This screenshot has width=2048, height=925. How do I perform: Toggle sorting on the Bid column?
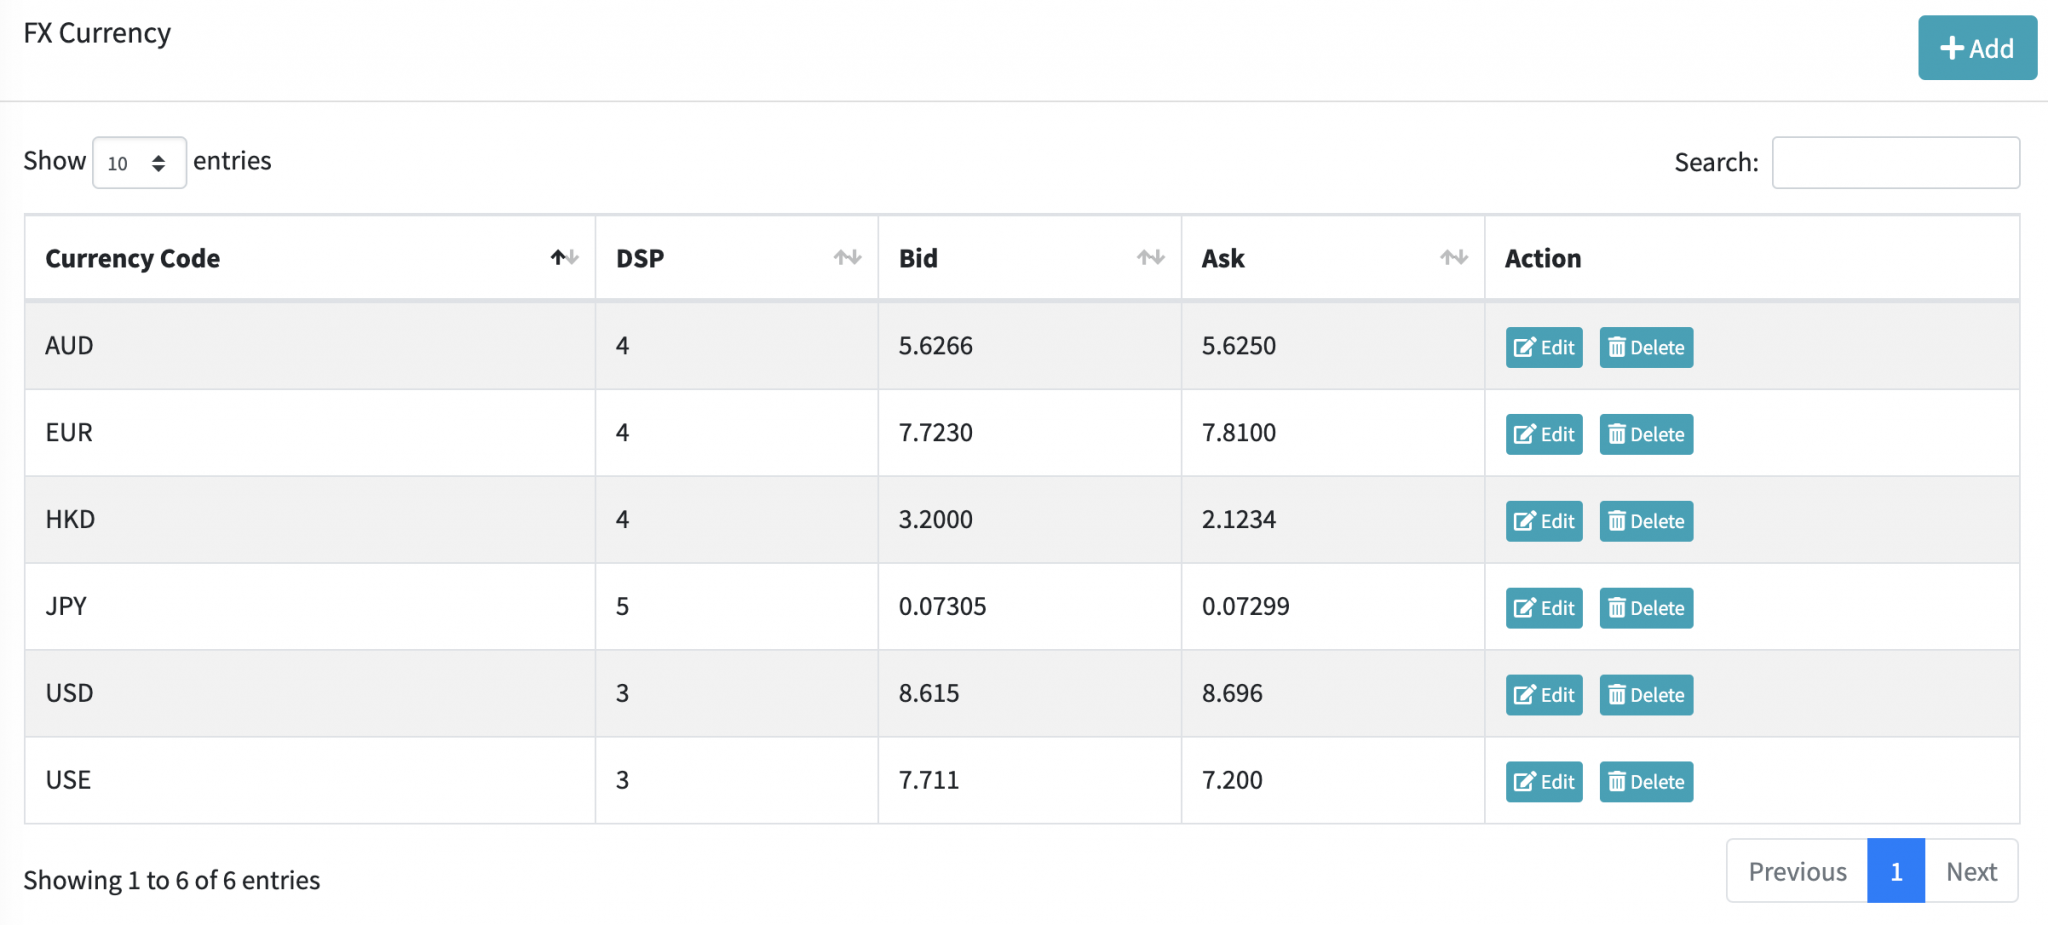tap(1150, 257)
